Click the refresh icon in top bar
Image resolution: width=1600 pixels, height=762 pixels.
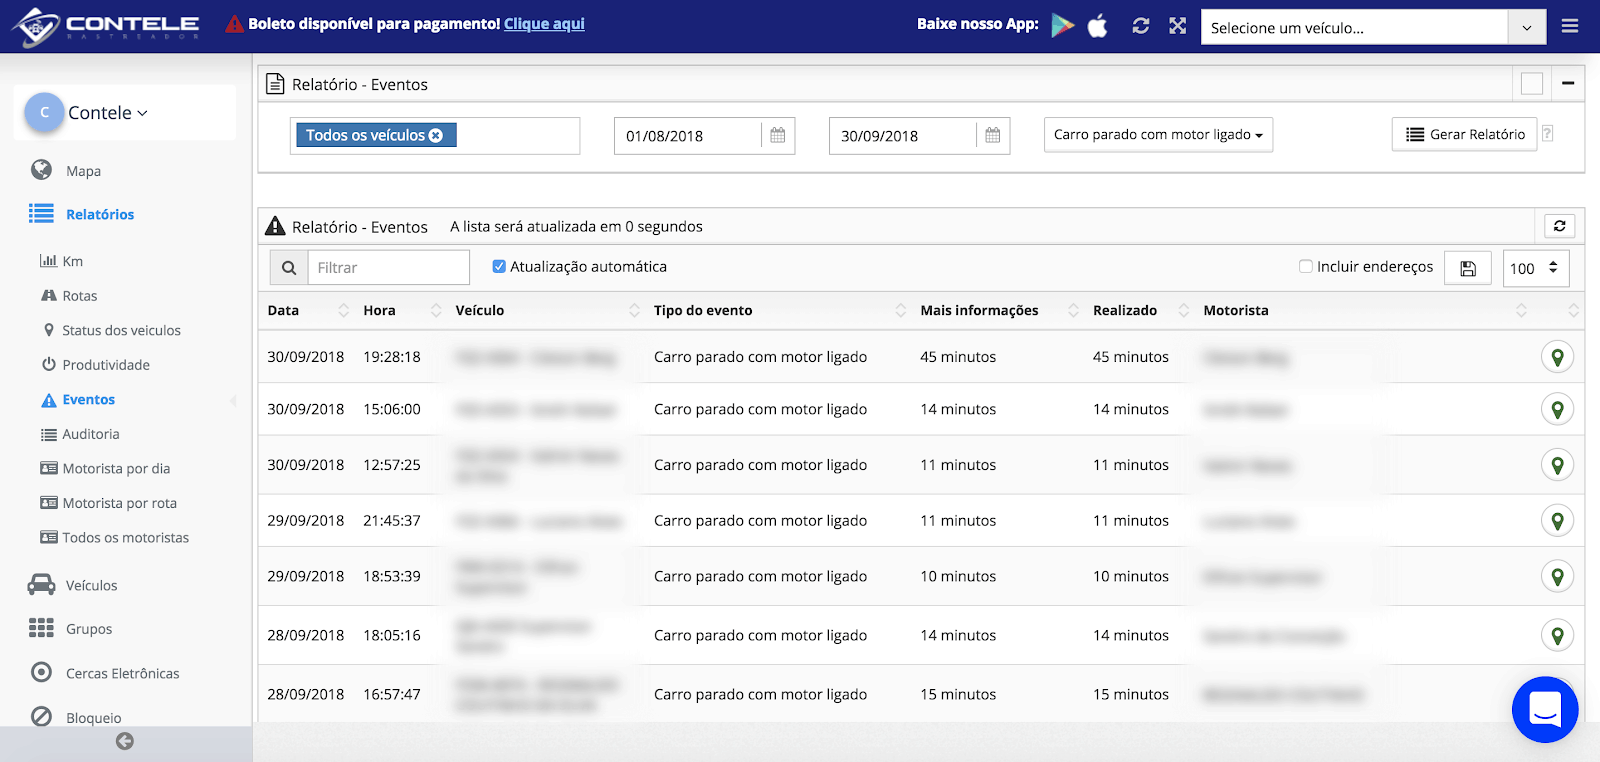[1141, 26]
